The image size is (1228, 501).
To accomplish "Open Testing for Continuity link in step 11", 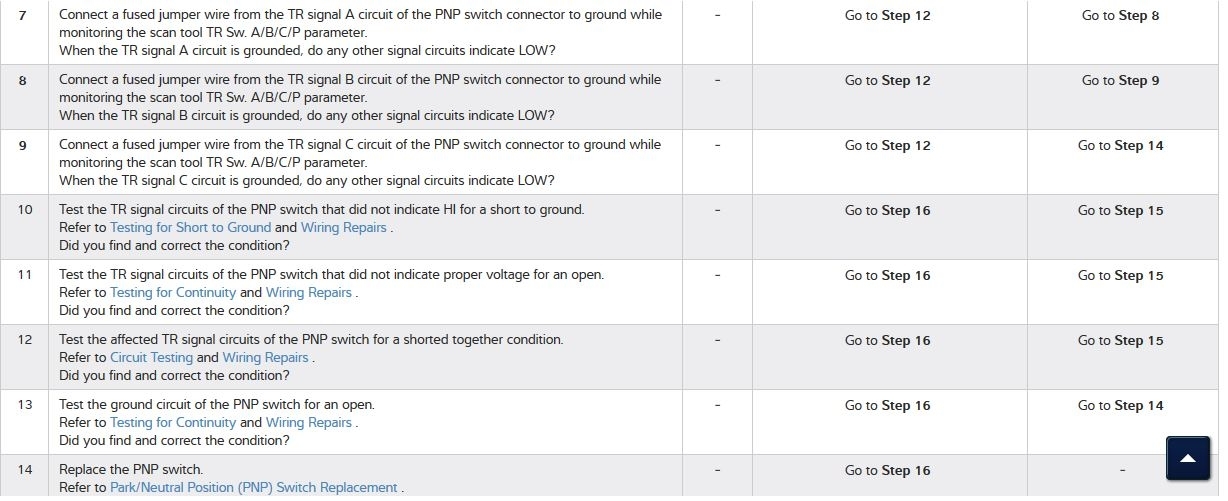I will click(x=173, y=293).
